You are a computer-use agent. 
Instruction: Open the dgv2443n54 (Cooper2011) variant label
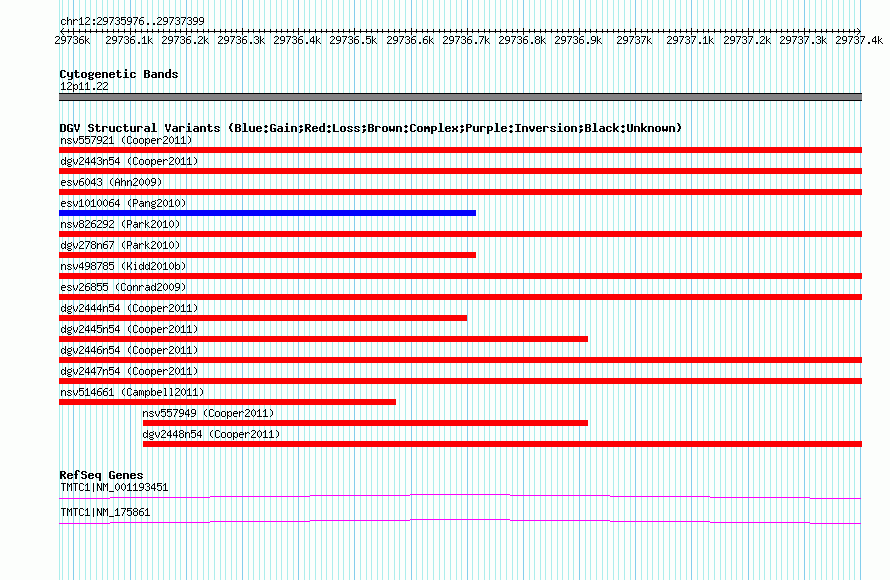click(129, 161)
